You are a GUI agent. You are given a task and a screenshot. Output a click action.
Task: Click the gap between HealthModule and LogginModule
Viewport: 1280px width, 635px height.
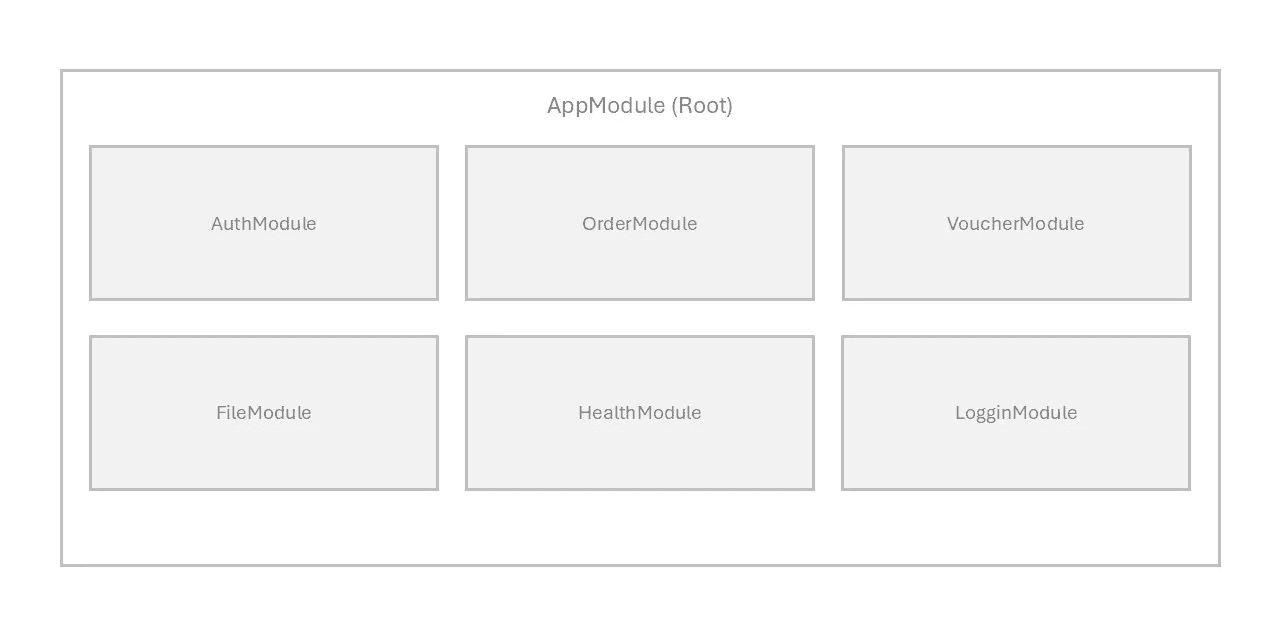click(x=828, y=413)
